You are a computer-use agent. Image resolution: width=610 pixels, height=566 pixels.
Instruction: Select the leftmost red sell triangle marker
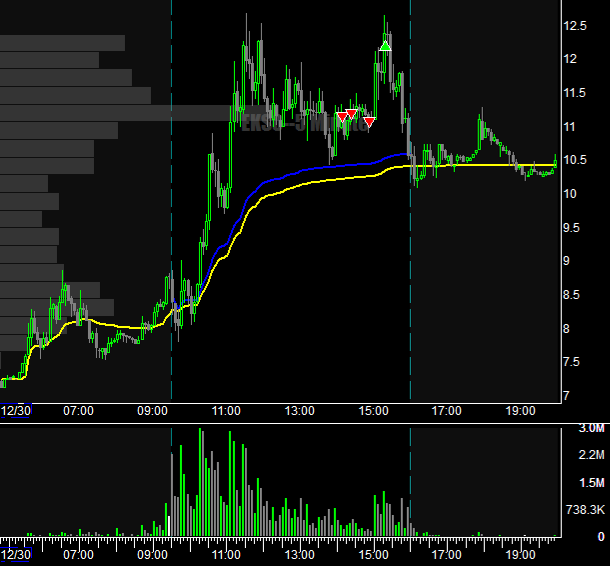tap(342, 116)
